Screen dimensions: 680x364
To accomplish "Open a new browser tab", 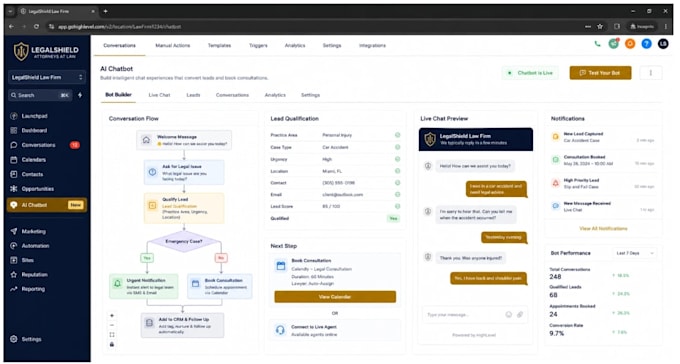I will (105, 11).
